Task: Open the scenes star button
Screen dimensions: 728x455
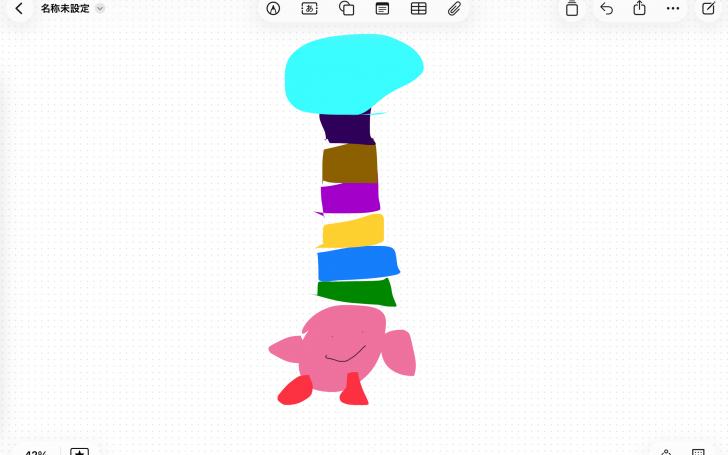Action: (79, 452)
